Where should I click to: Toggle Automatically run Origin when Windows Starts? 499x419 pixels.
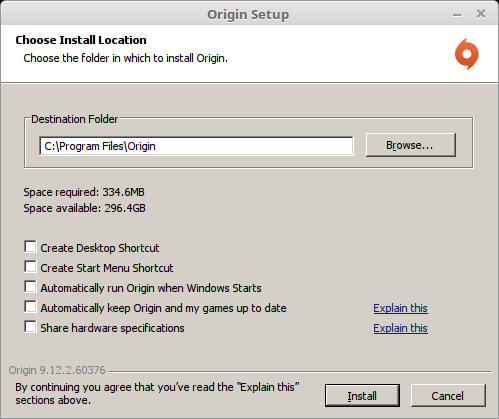pyautogui.click(x=30, y=287)
